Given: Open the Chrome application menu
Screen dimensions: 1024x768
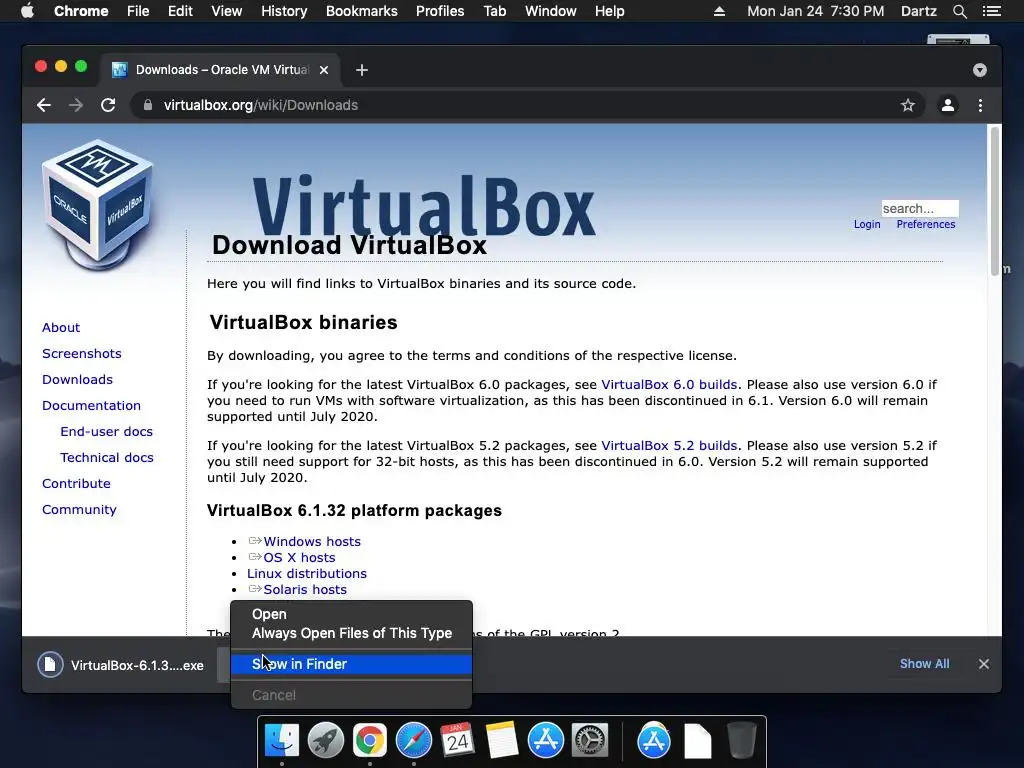Looking at the screenshot, I should click(81, 11).
